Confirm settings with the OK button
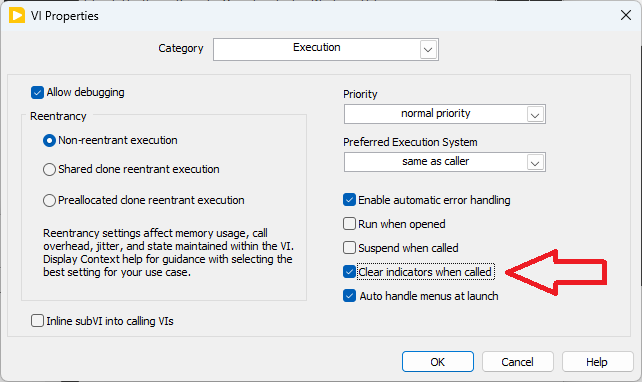 pyautogui.click(x=438, y=362)
